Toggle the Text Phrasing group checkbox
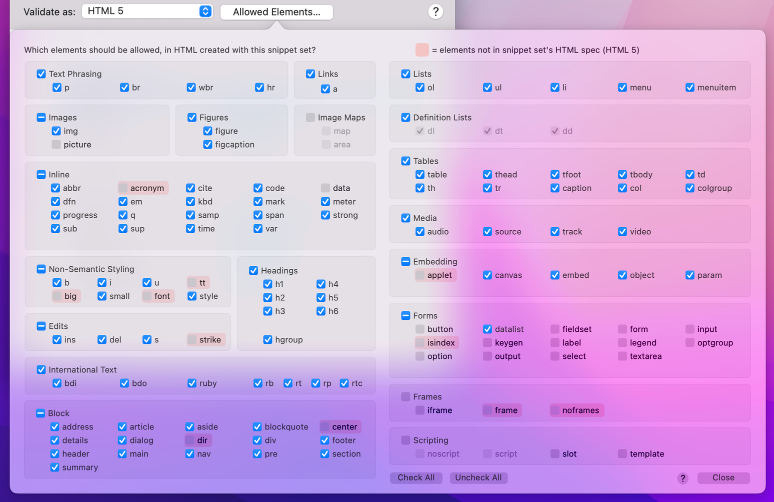This screenshot has width=774, height=502. (41, 74)
